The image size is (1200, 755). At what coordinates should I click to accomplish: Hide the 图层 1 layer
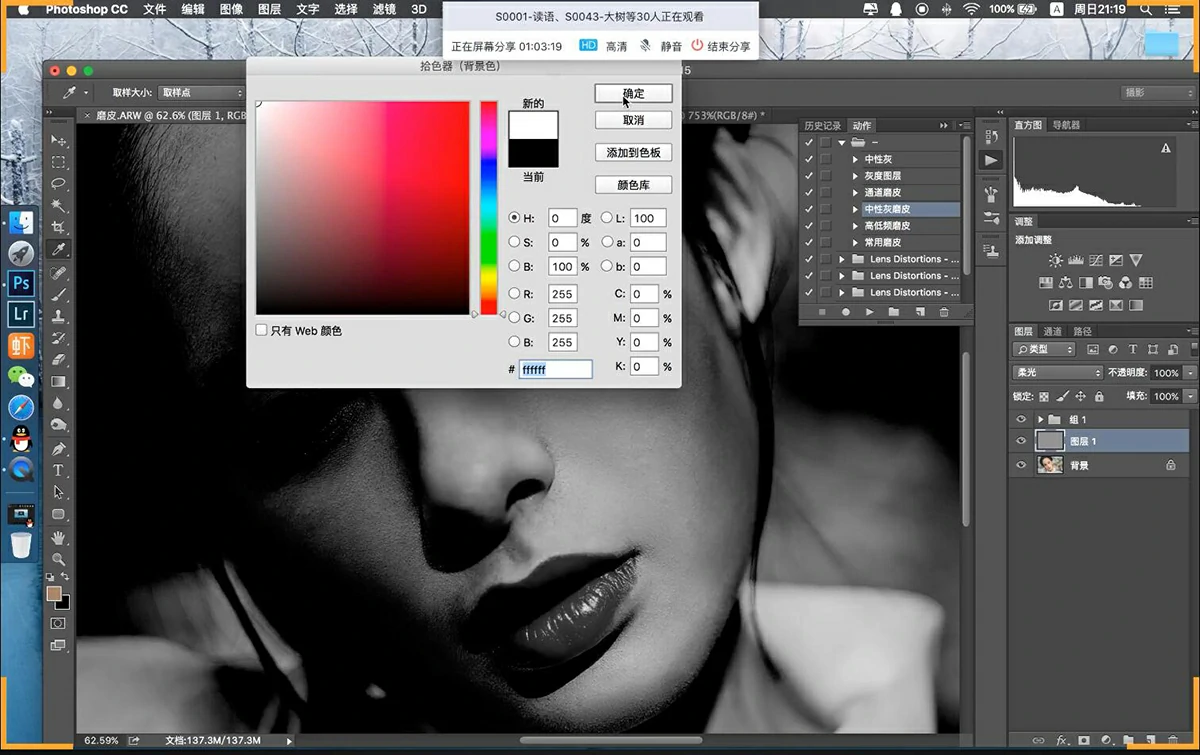click(1021, 441)
